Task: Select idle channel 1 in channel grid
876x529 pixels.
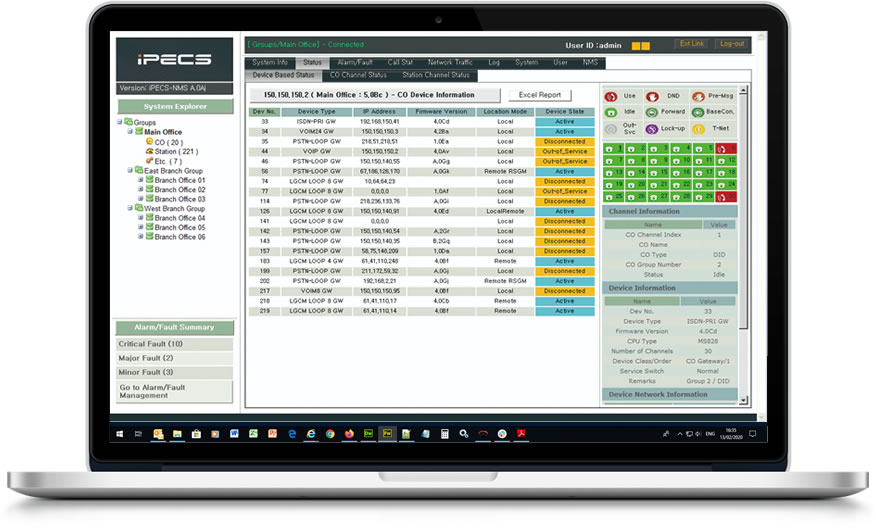Action: coord(614,149)
